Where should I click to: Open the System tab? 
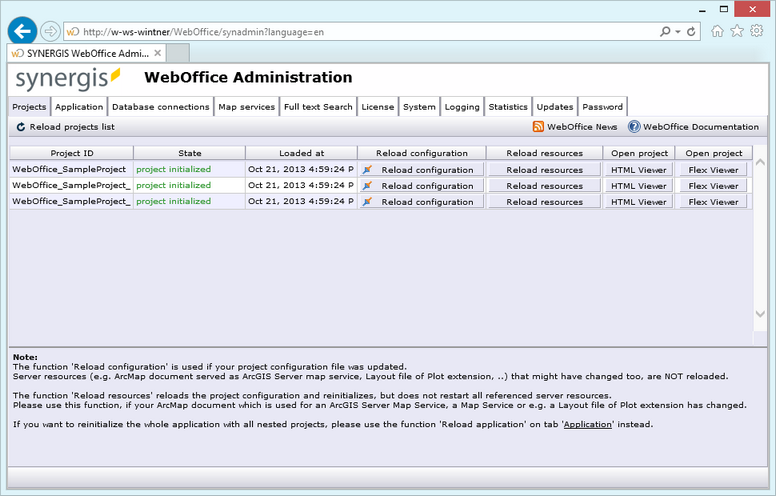419,107
